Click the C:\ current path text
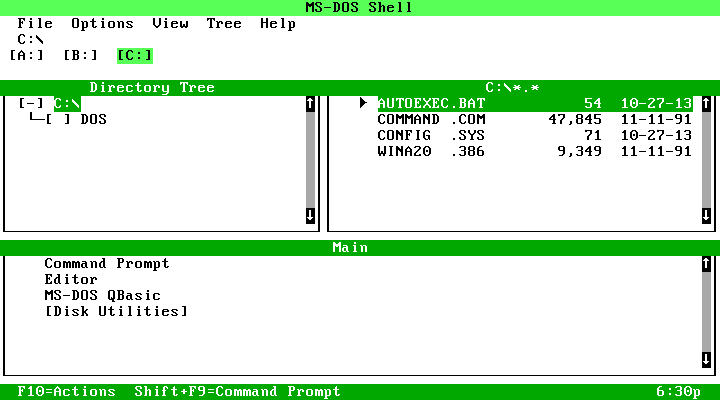This screenshot has width=720, height=400. click(31, 39)
